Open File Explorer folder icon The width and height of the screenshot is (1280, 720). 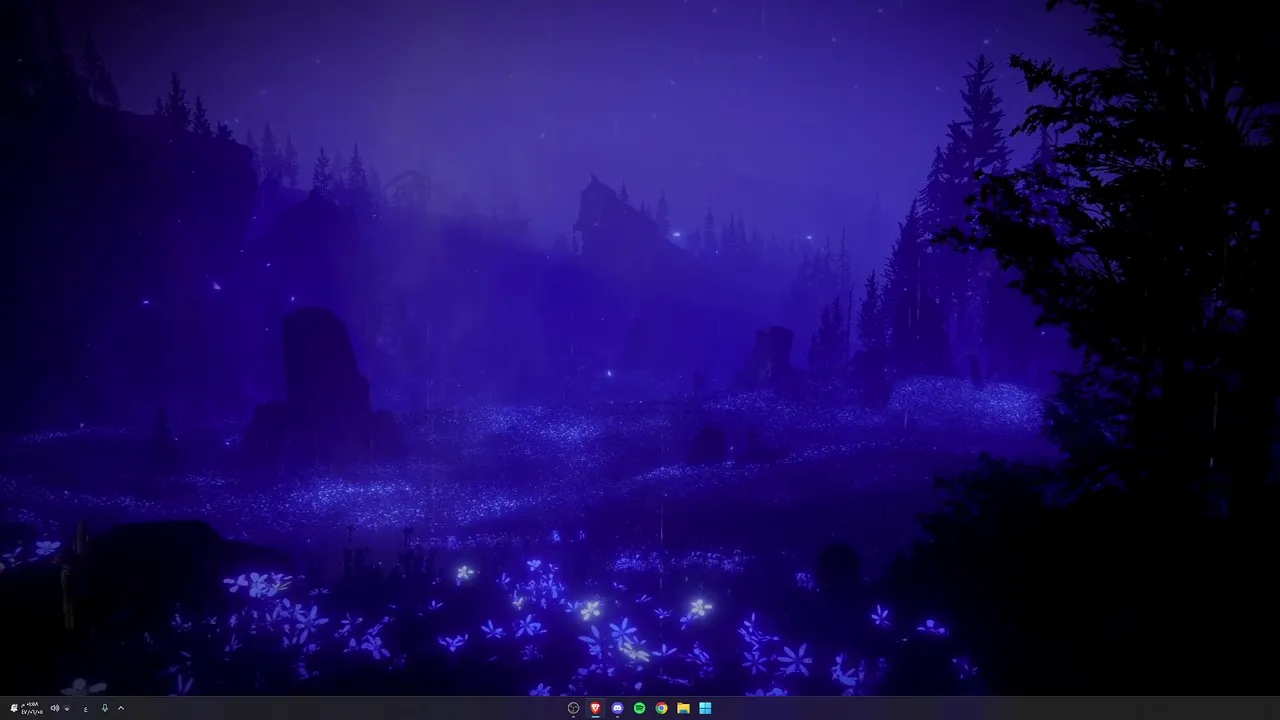(684, 708)
